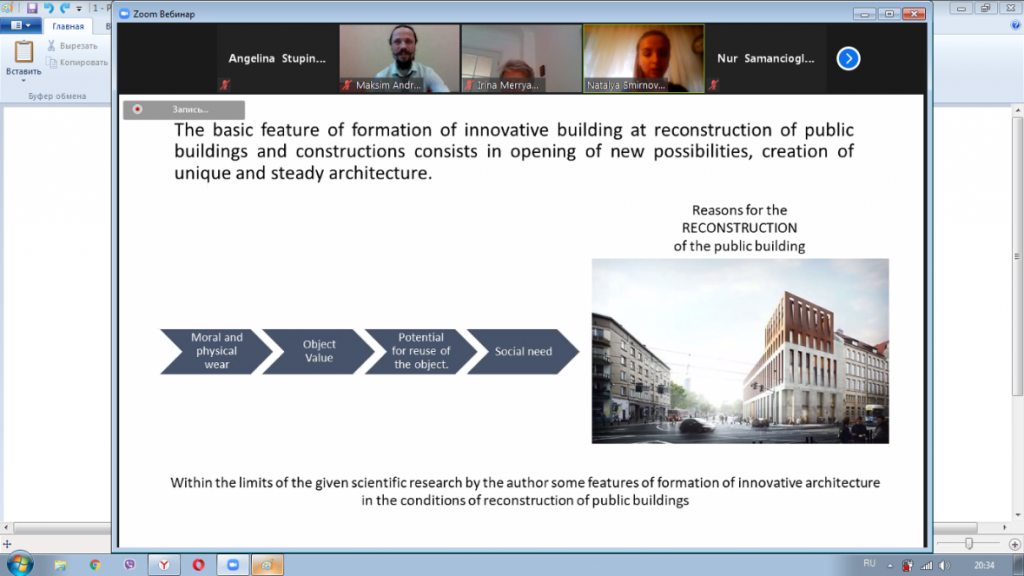Click the volume speaker icon in system tray
The image size is (1024, 576).
pos(943,565)
